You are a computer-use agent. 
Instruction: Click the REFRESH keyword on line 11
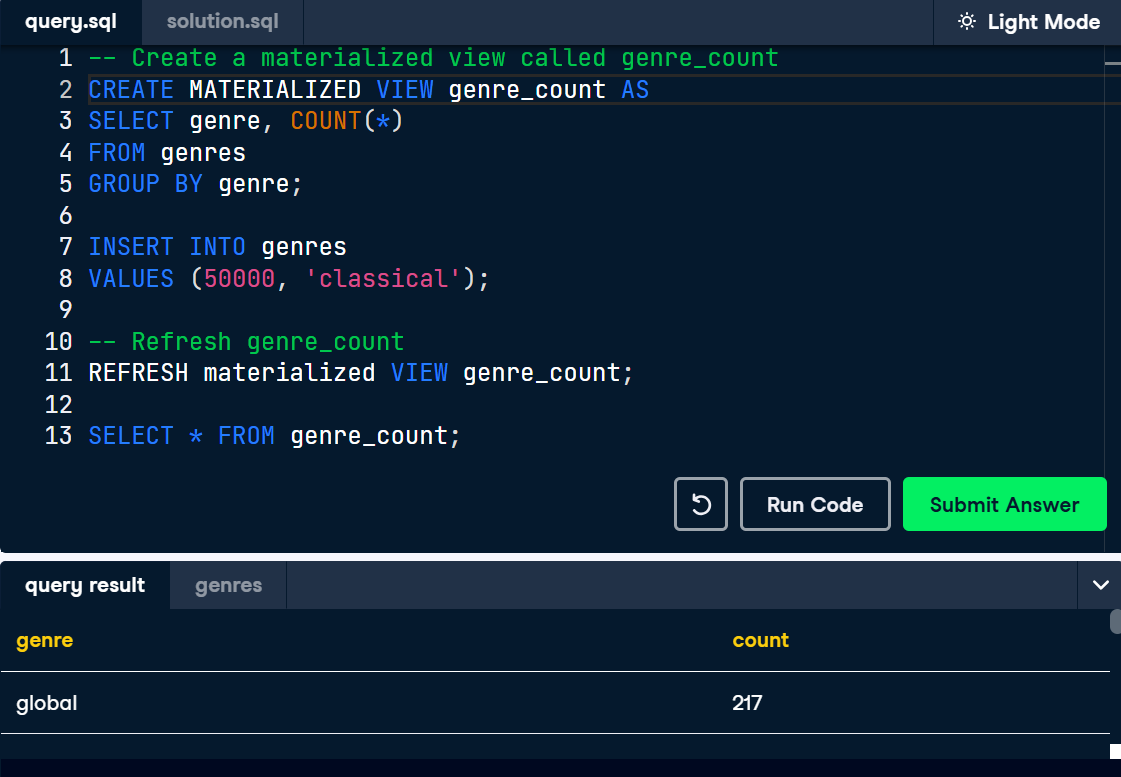[139, 372]
